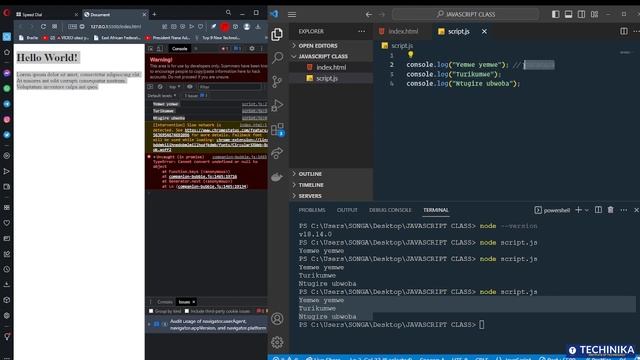This screenshot has width=640, height=360.
Task: Open the Extensions view
Action: click(277, 129)
